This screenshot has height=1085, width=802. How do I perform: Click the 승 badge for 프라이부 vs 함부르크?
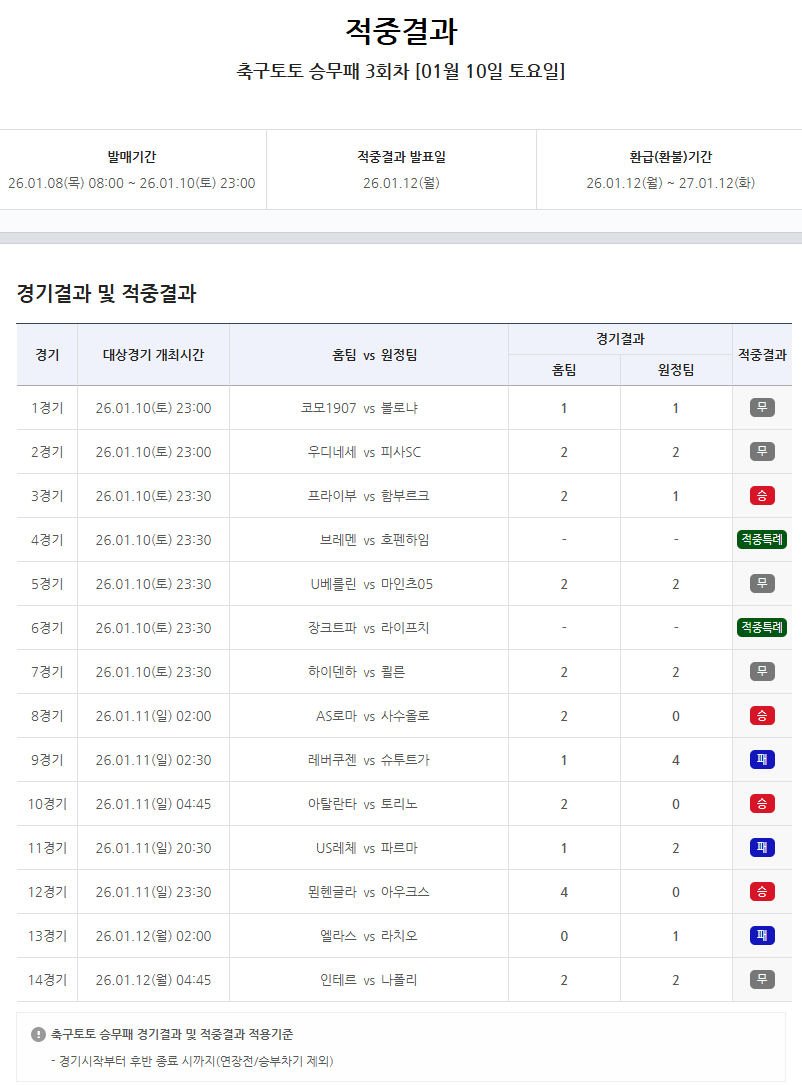(x=763, y=495)
